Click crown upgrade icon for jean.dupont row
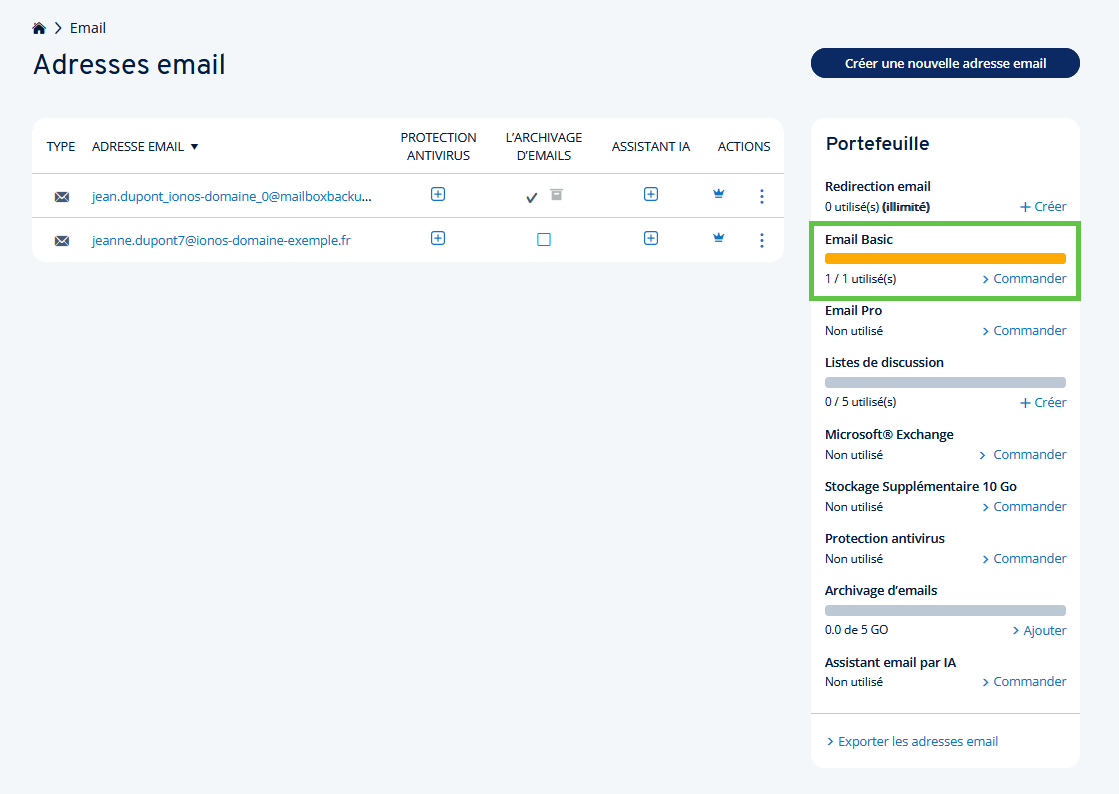This screenshot has width=1119, height=794. 718,194
